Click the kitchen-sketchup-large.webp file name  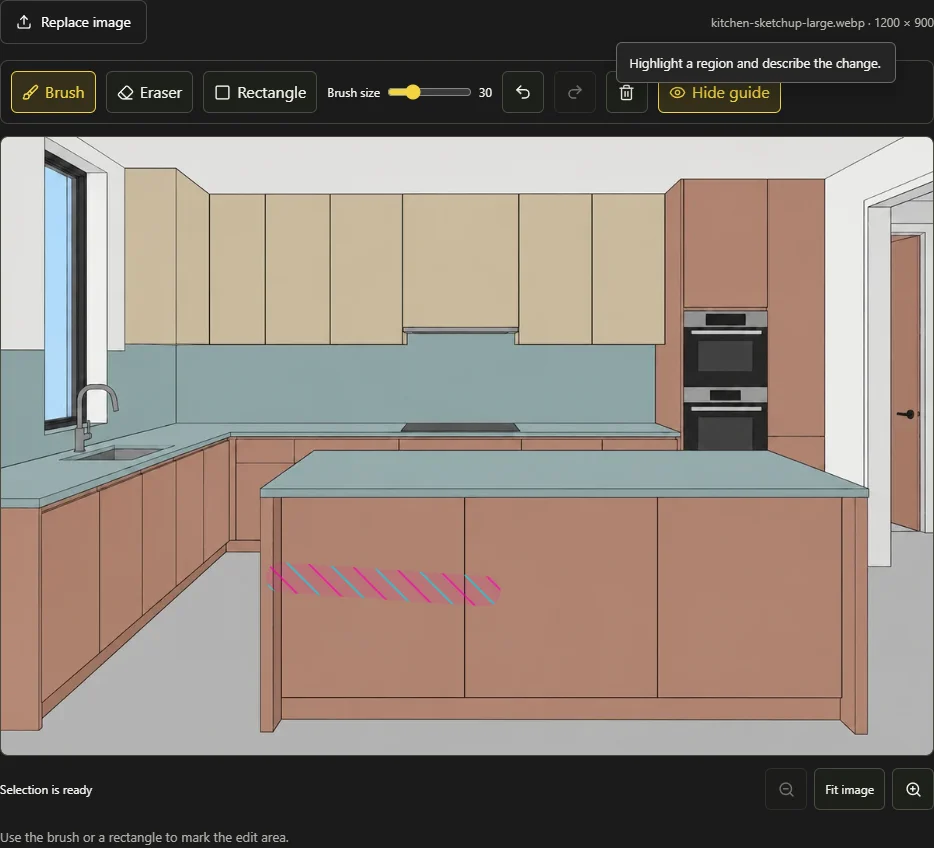pos(787,23)
